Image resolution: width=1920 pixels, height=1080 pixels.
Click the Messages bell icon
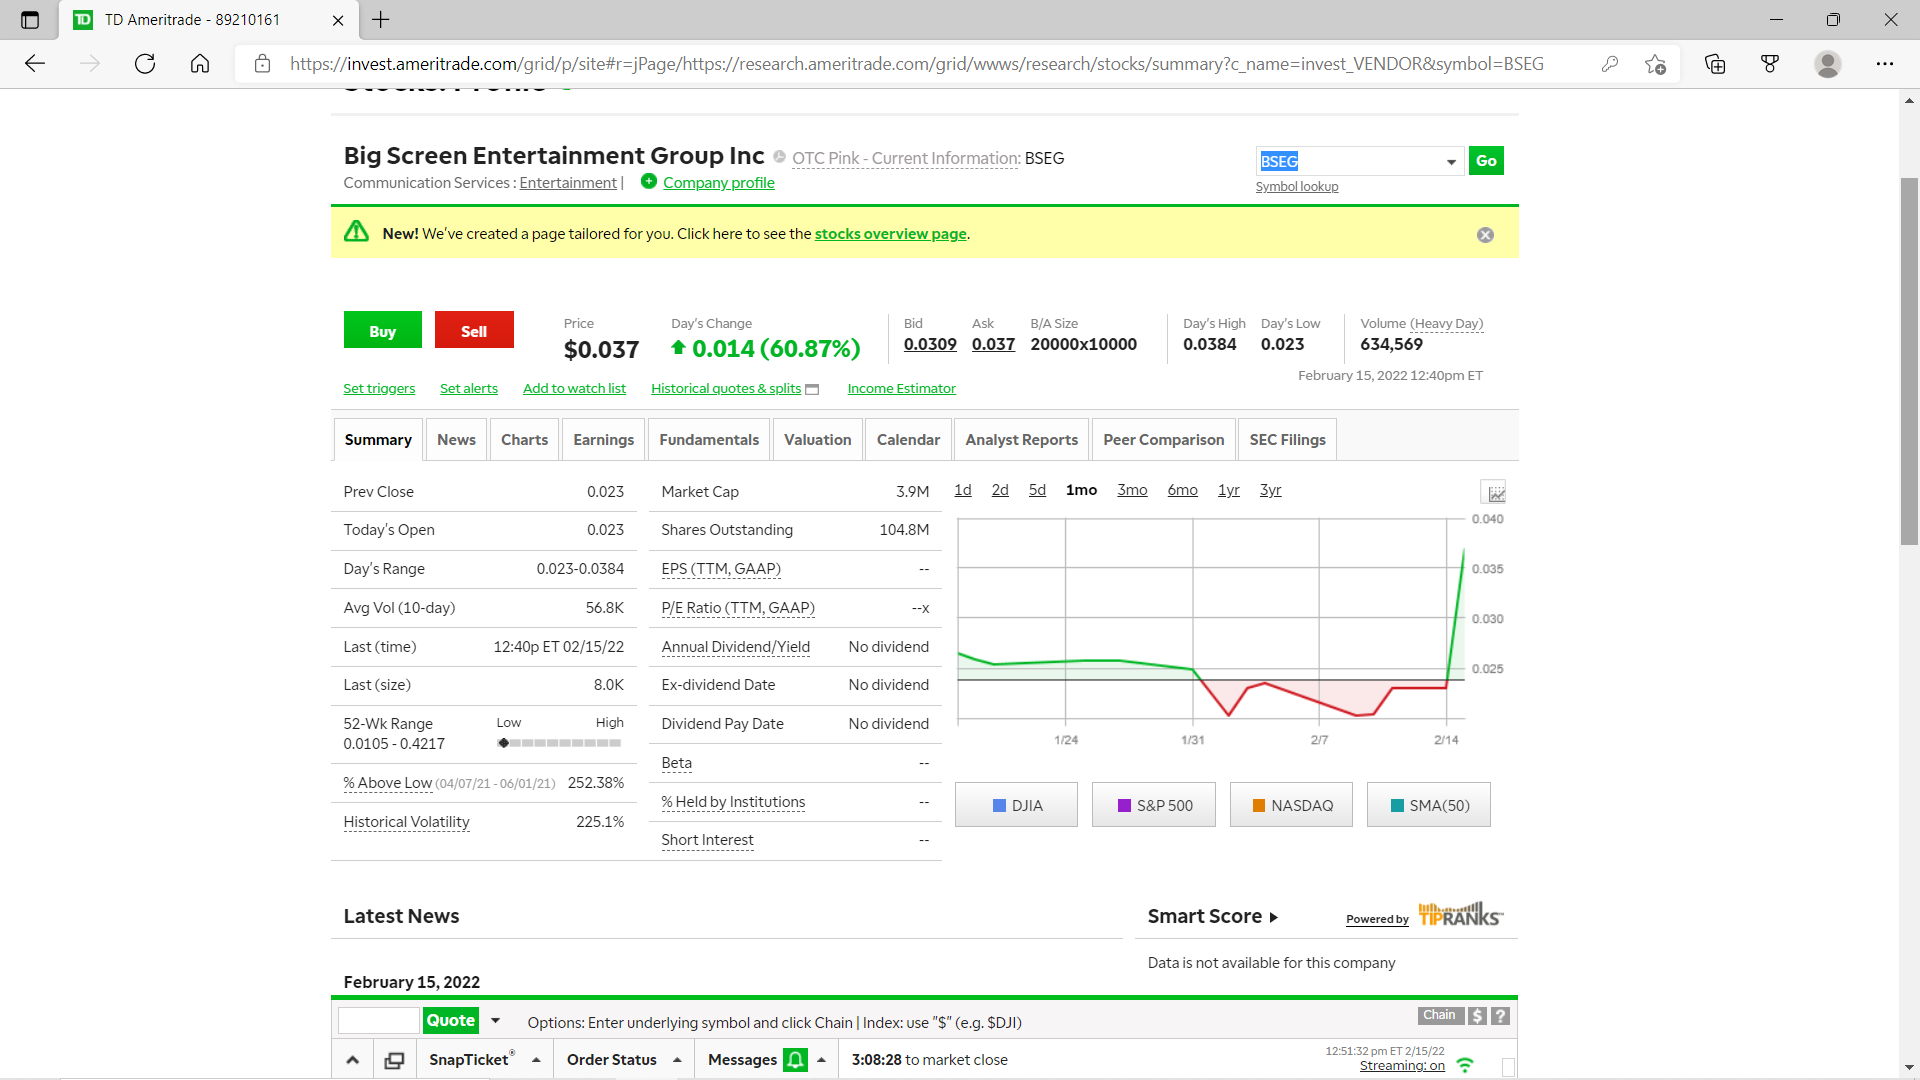point(795,1060)
